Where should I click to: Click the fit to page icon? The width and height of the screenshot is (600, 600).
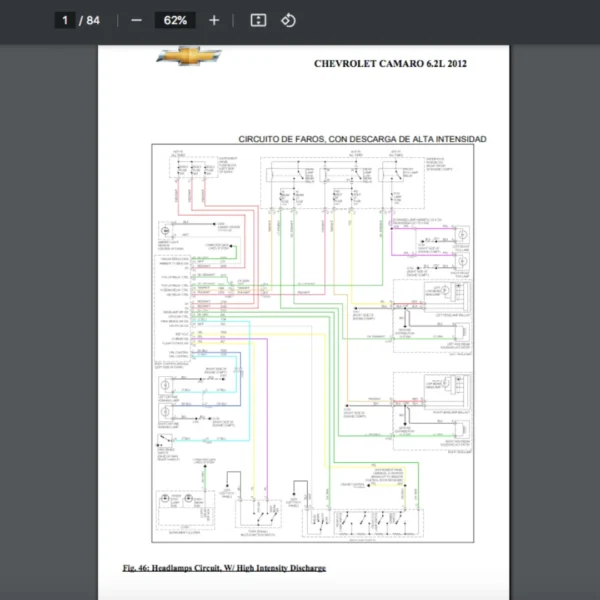coord(258,20)
